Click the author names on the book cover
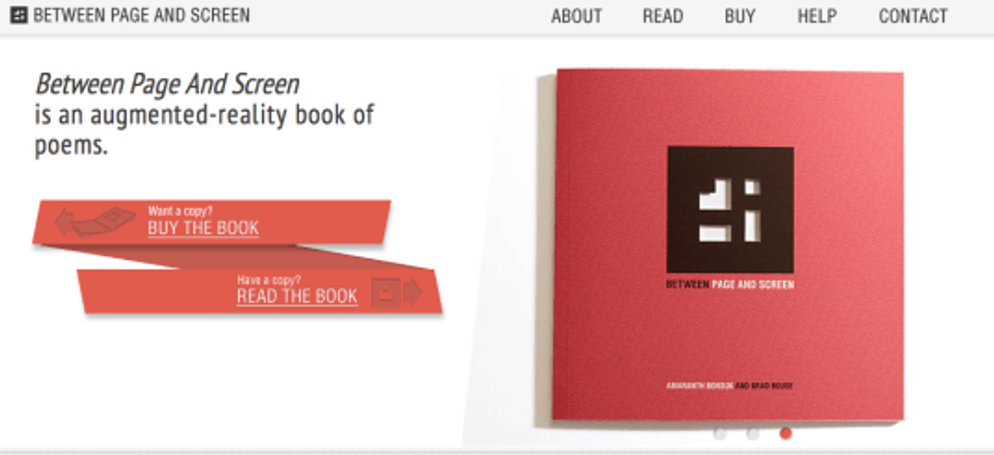Screen dimensions: 994x455 [730, 385]
